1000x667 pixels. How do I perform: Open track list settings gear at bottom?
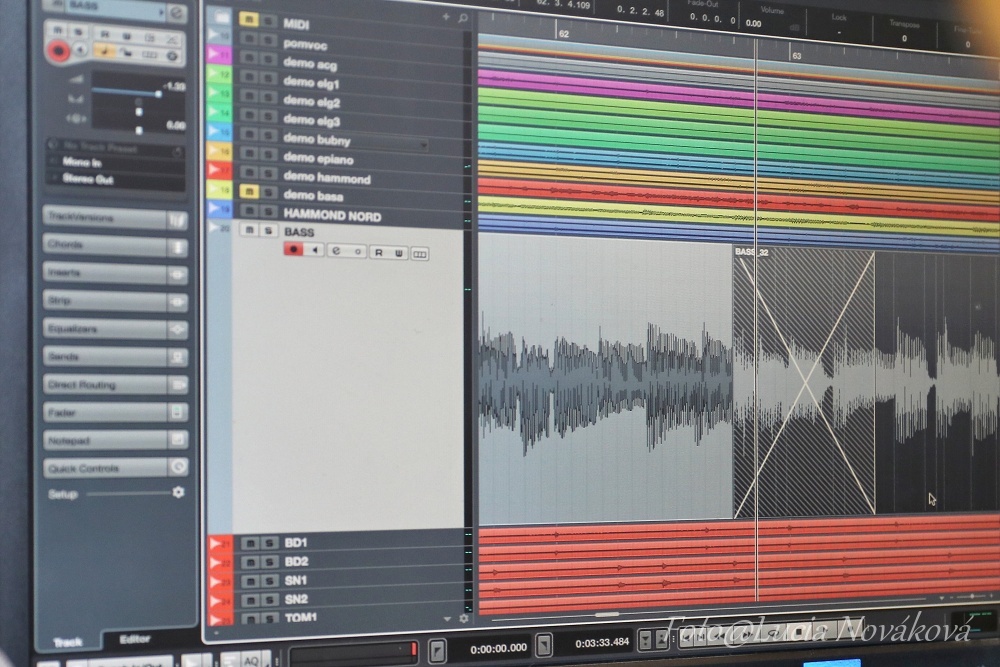click(464, 618)
